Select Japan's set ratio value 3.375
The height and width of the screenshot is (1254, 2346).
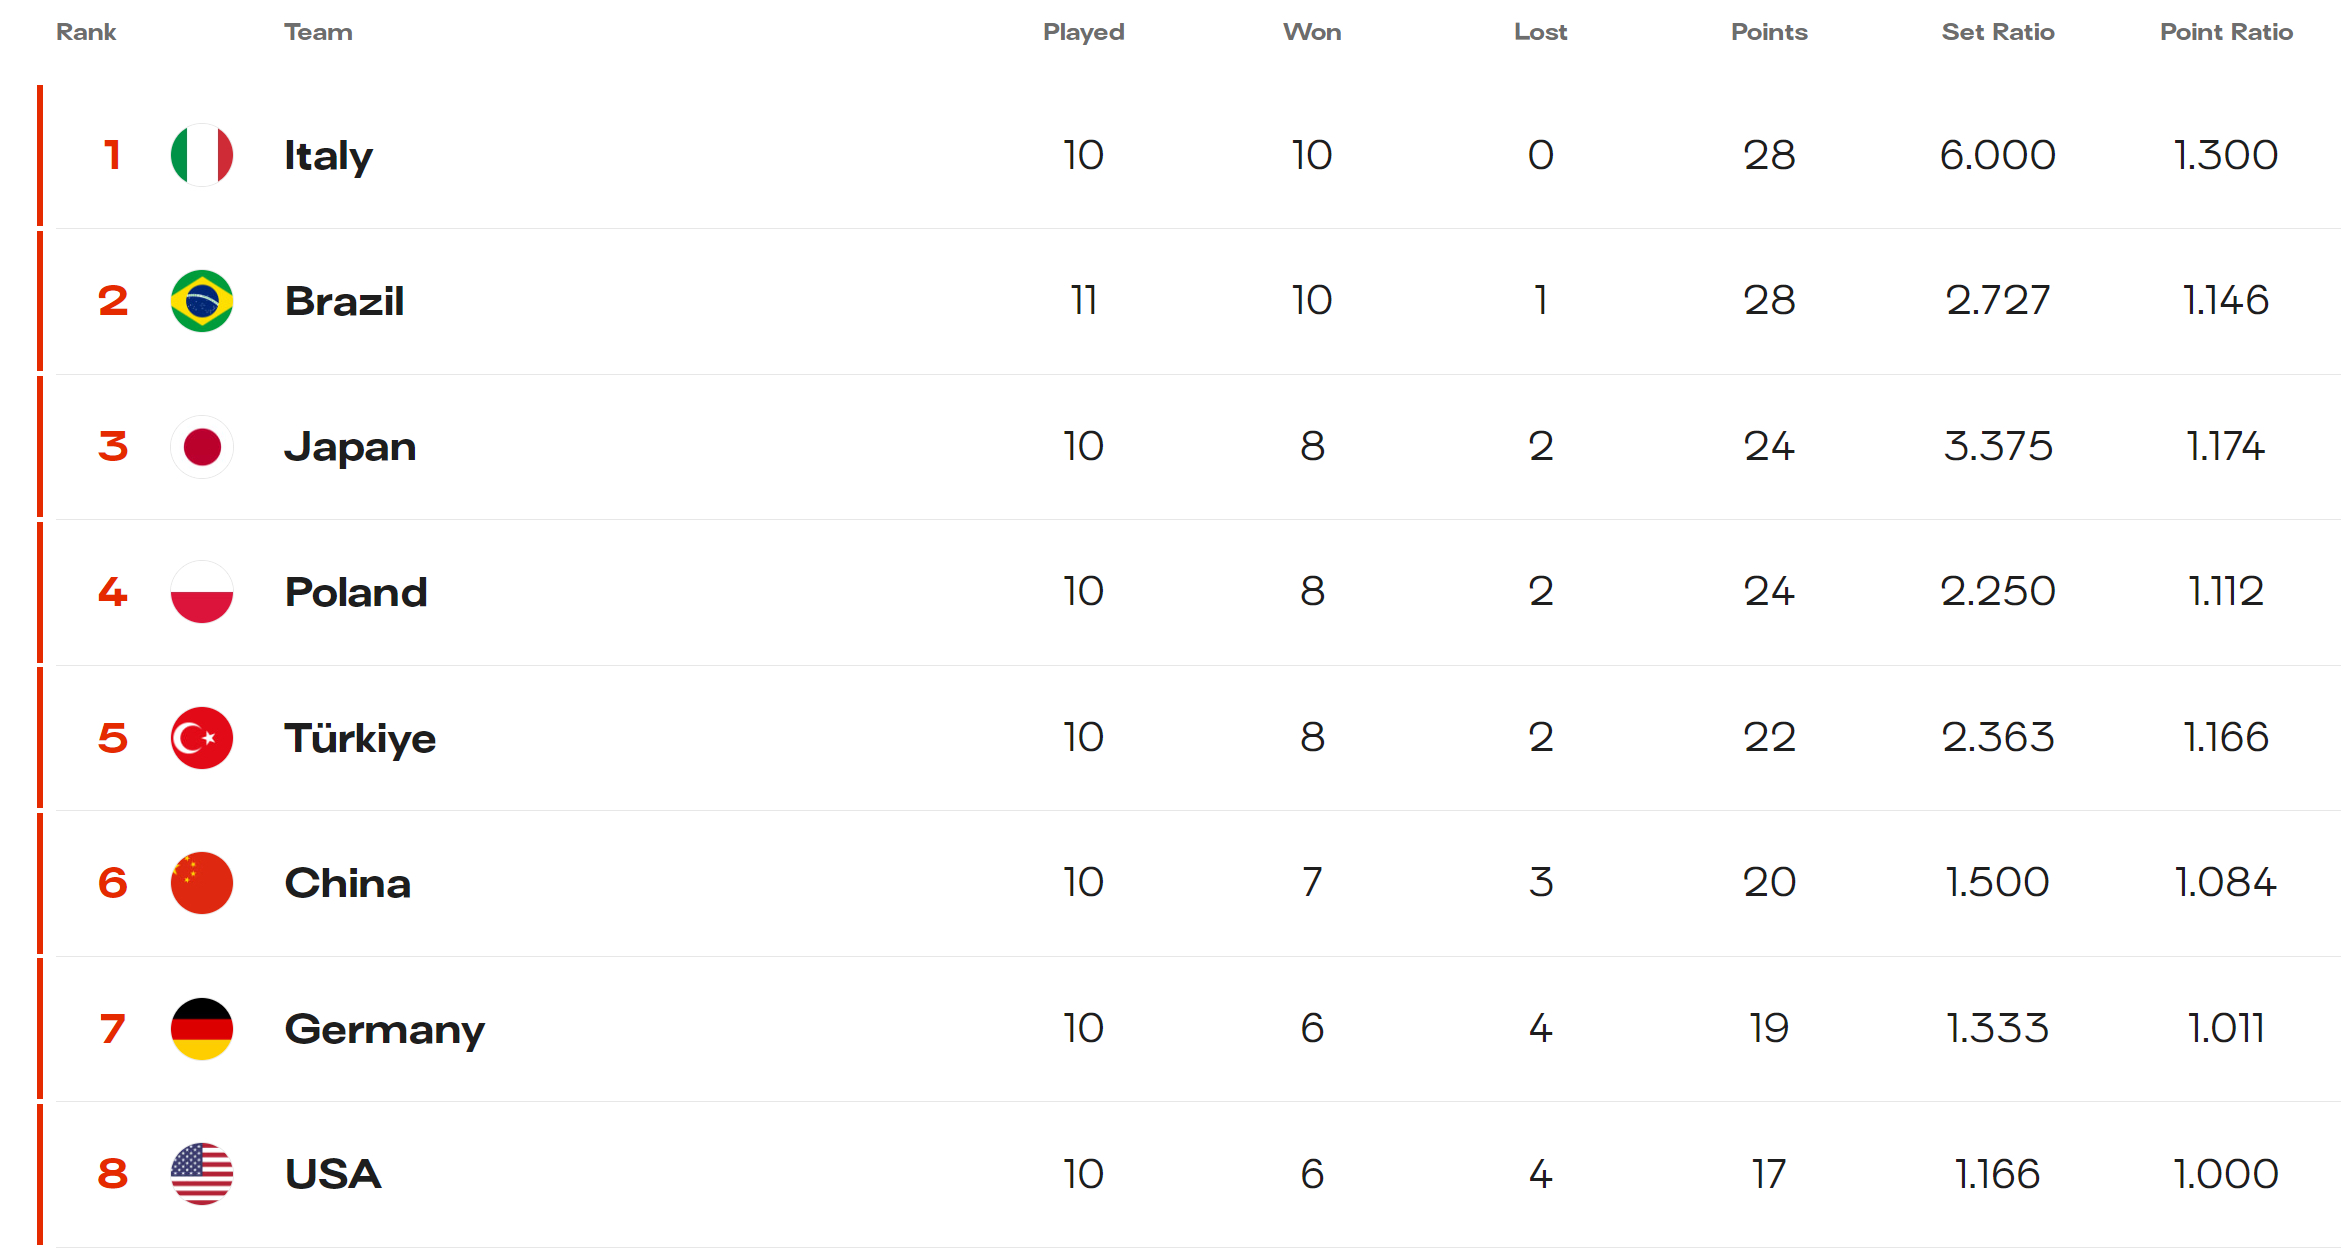pos(1998,446)
